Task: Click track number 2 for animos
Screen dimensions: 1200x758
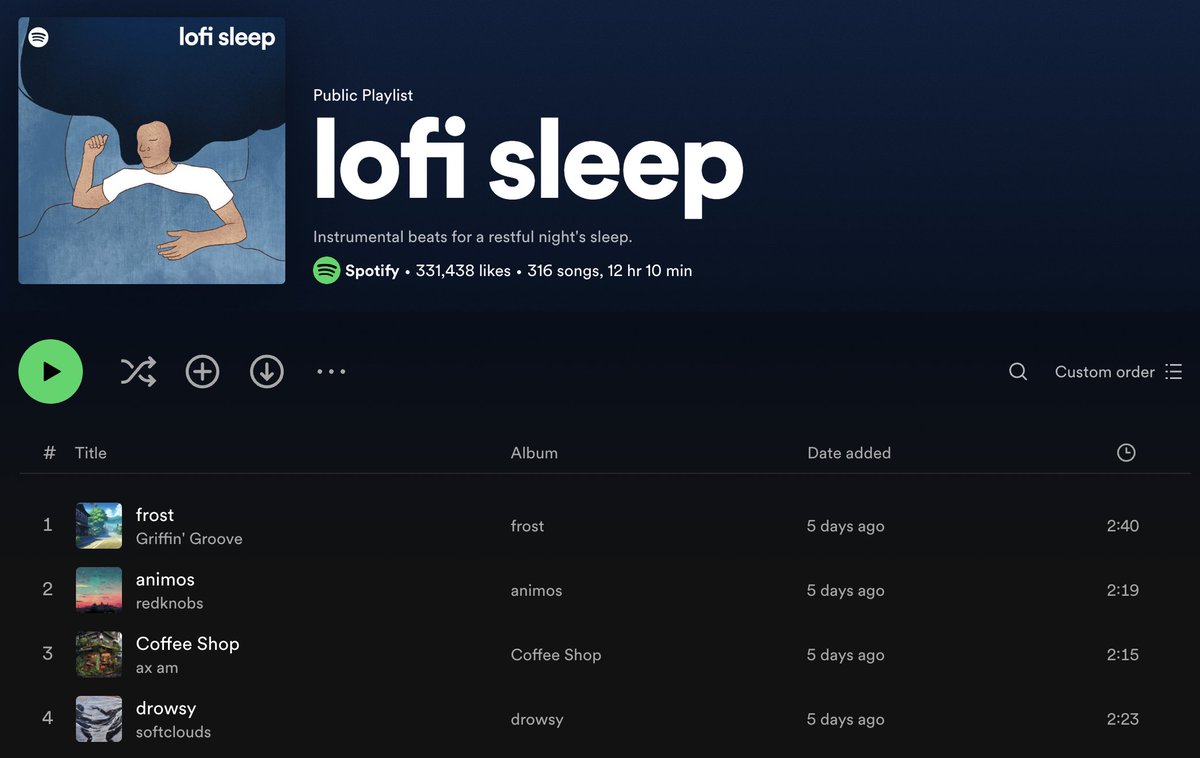Action: (47, 589)
